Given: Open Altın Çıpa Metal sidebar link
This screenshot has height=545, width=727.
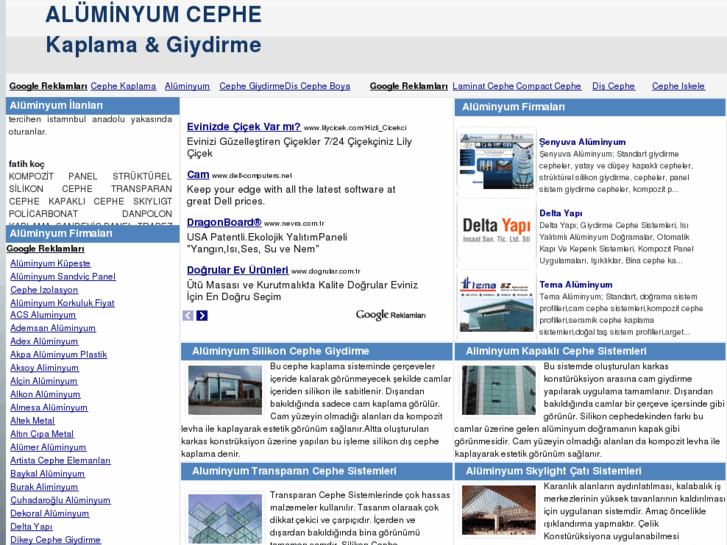Looking at the screenshot, I should pos(42,434).
